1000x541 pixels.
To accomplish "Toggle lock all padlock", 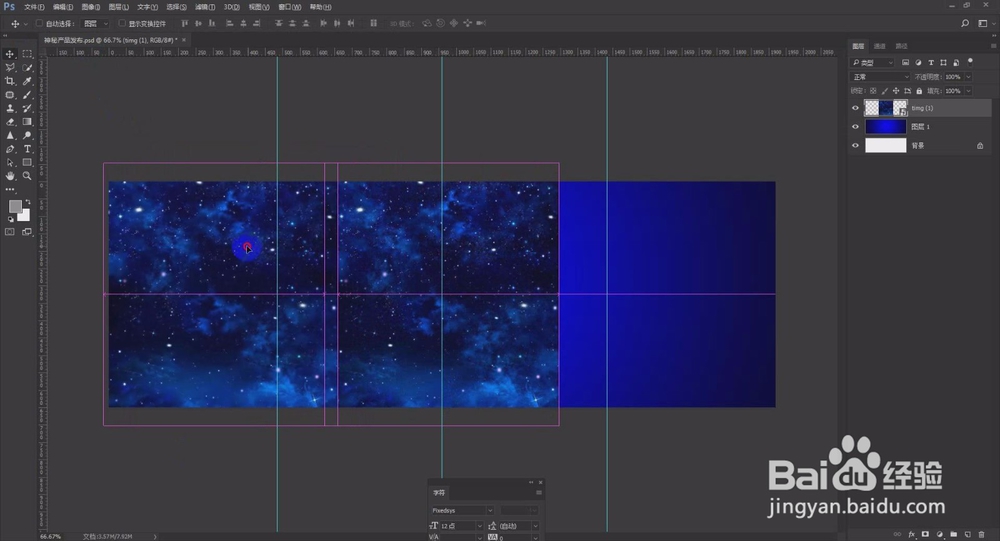I will [919, 91].
